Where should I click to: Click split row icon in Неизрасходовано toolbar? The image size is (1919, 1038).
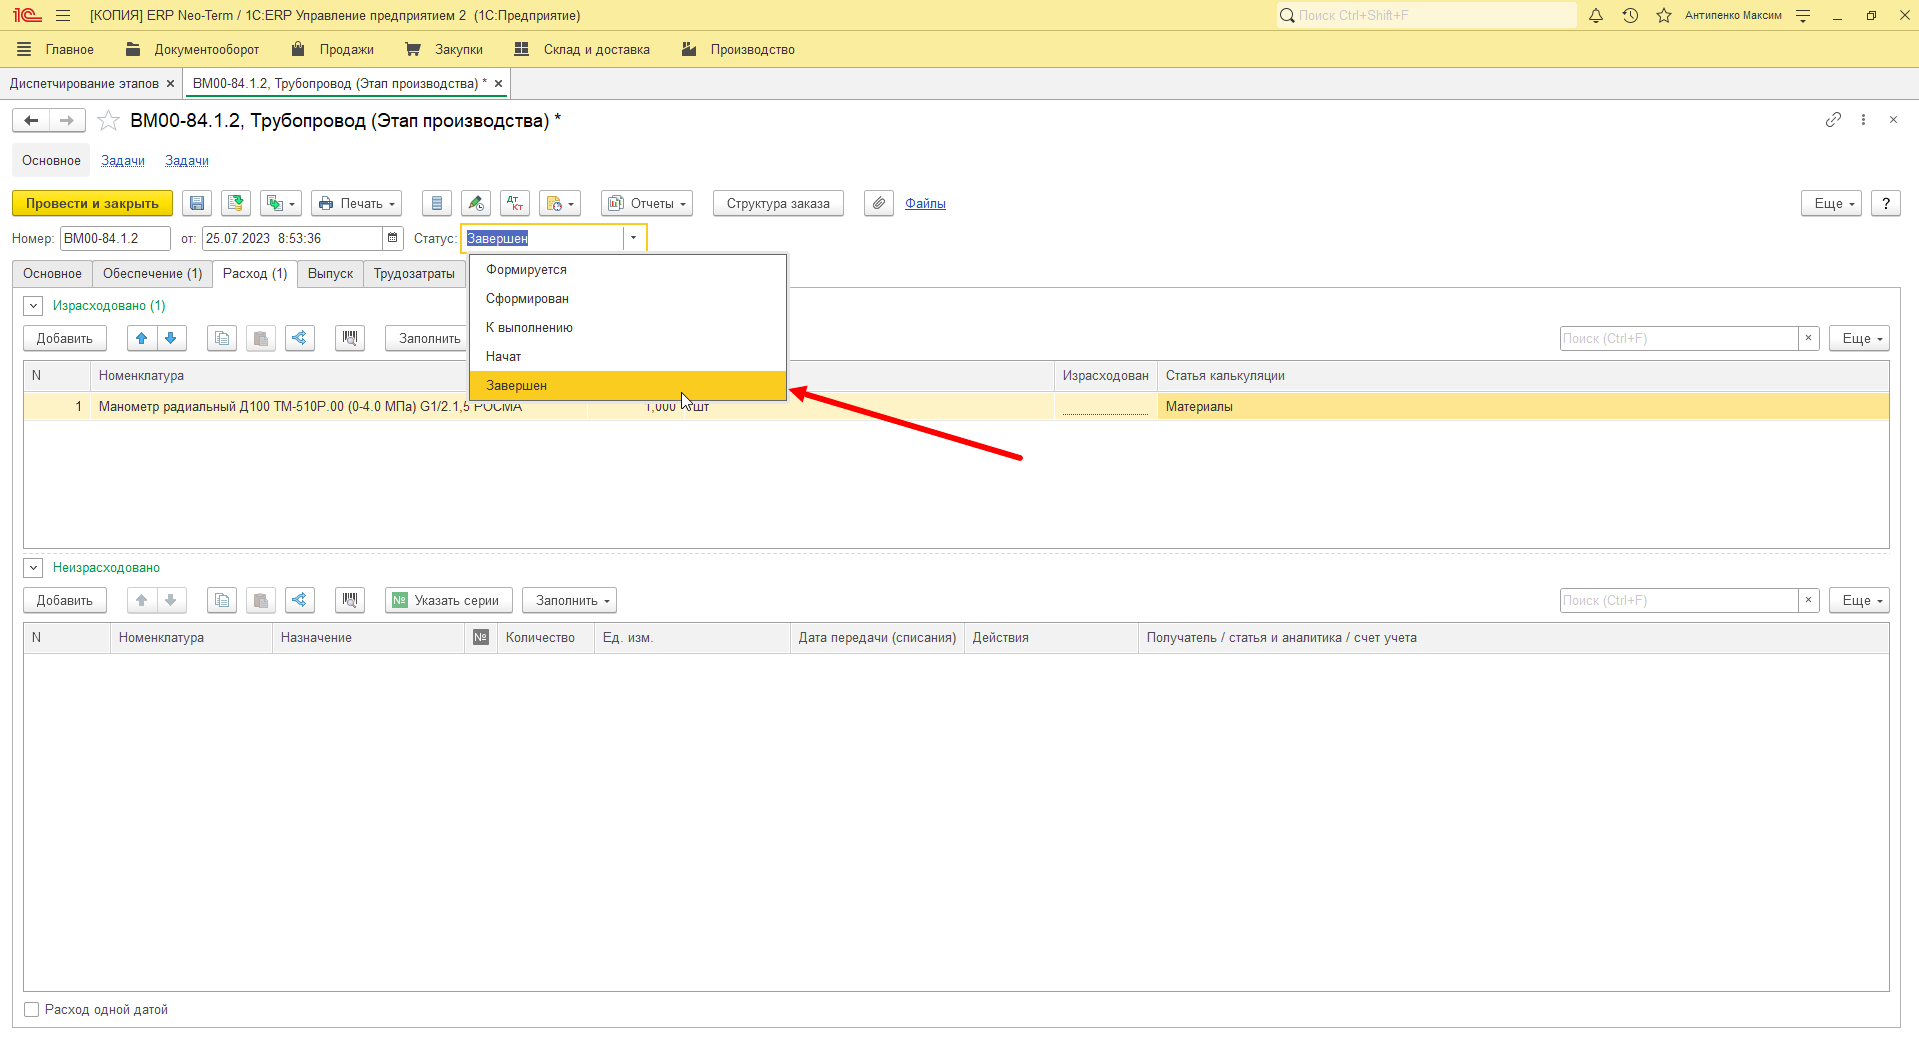coord(300,600)
